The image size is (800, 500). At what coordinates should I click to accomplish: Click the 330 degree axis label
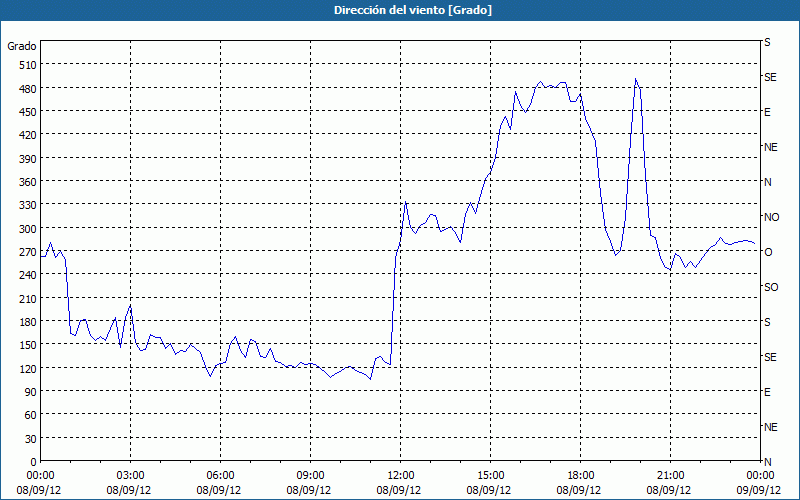tap(28, 205)
